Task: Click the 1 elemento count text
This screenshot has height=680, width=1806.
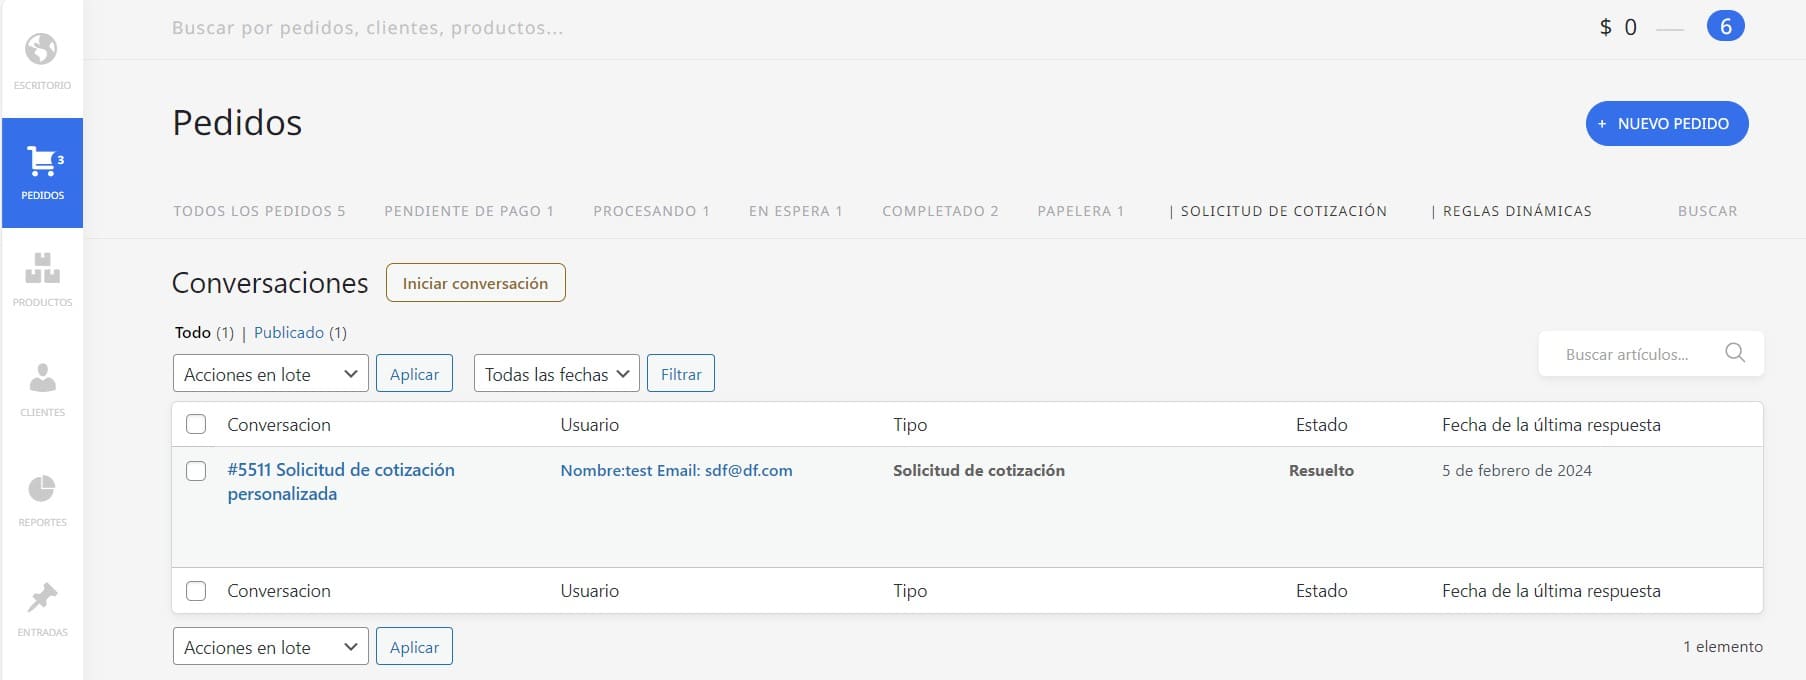Action: 1723,646
